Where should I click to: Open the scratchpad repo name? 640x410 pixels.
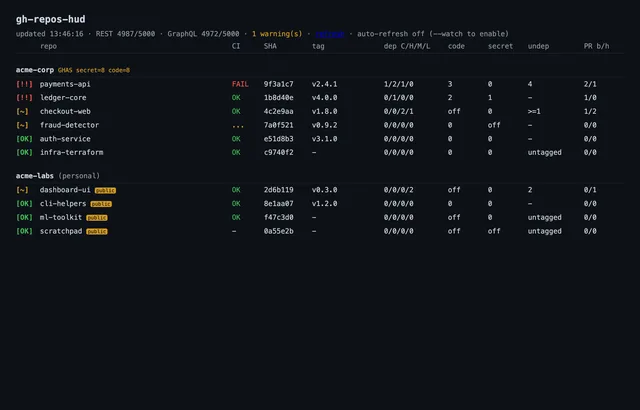point(61,231)
